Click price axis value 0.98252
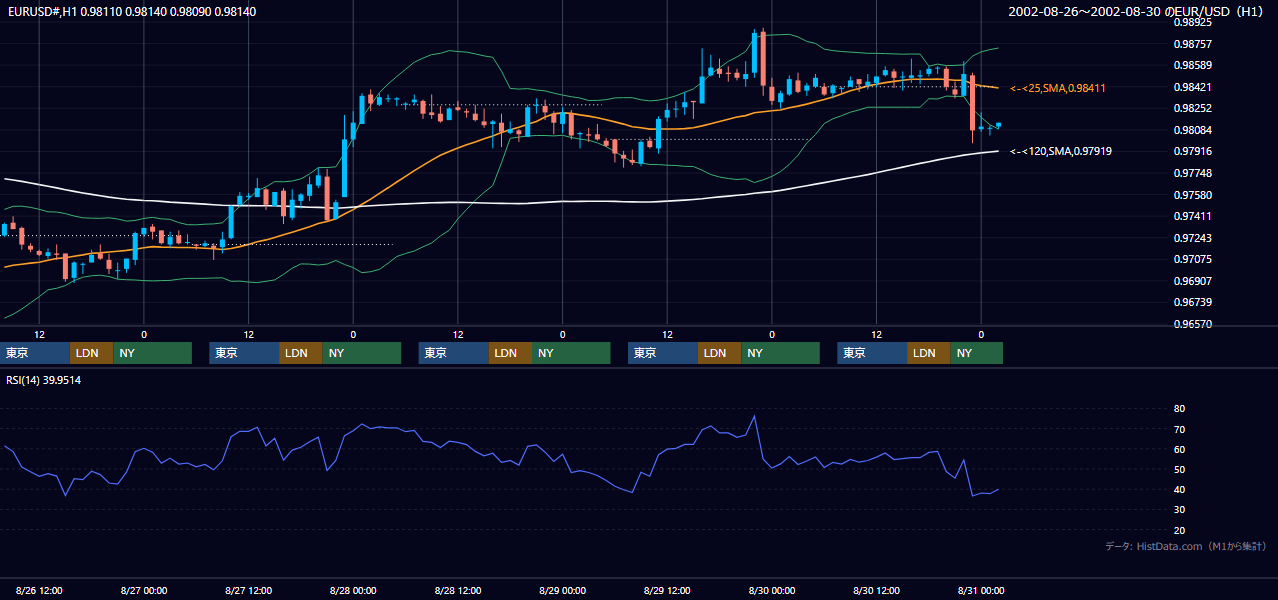 point(1193,108)
